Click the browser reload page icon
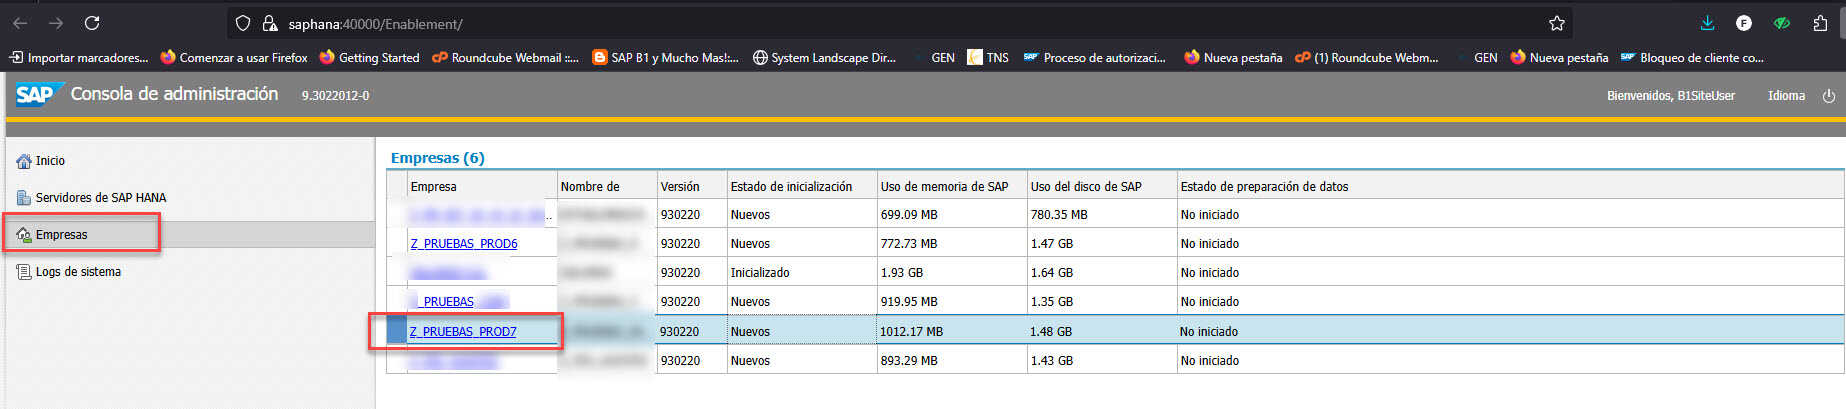Viewport: 1846px width, 409px height. 92,23
